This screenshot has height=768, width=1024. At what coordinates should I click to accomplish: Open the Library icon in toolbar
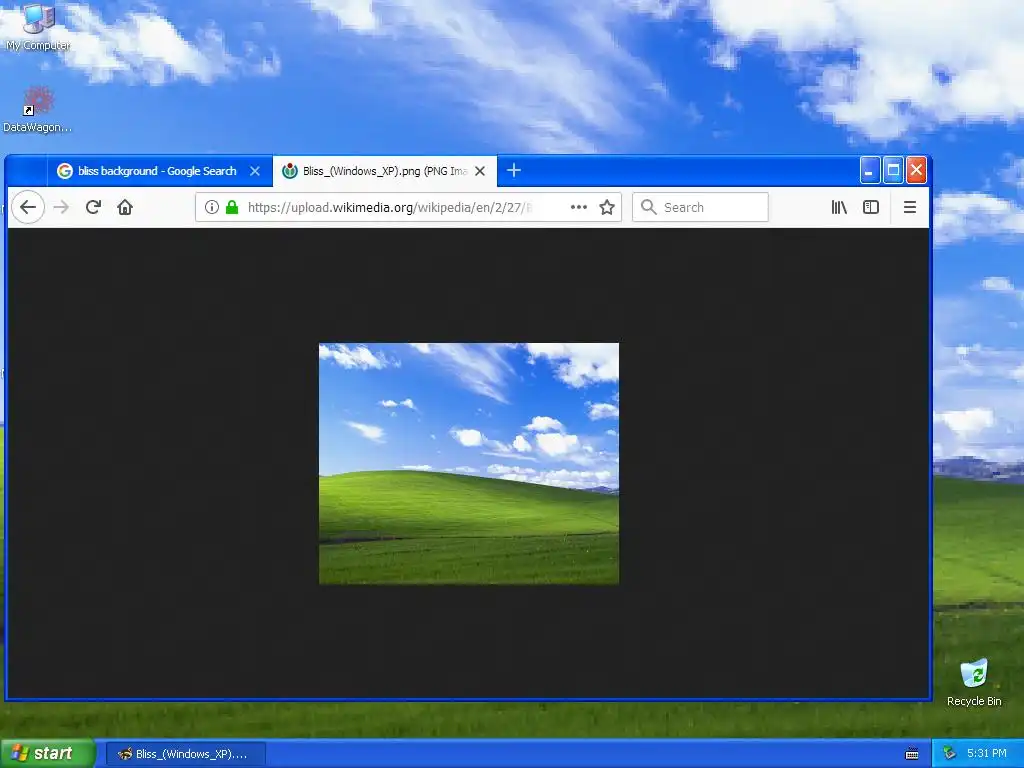tap(839, 207)
